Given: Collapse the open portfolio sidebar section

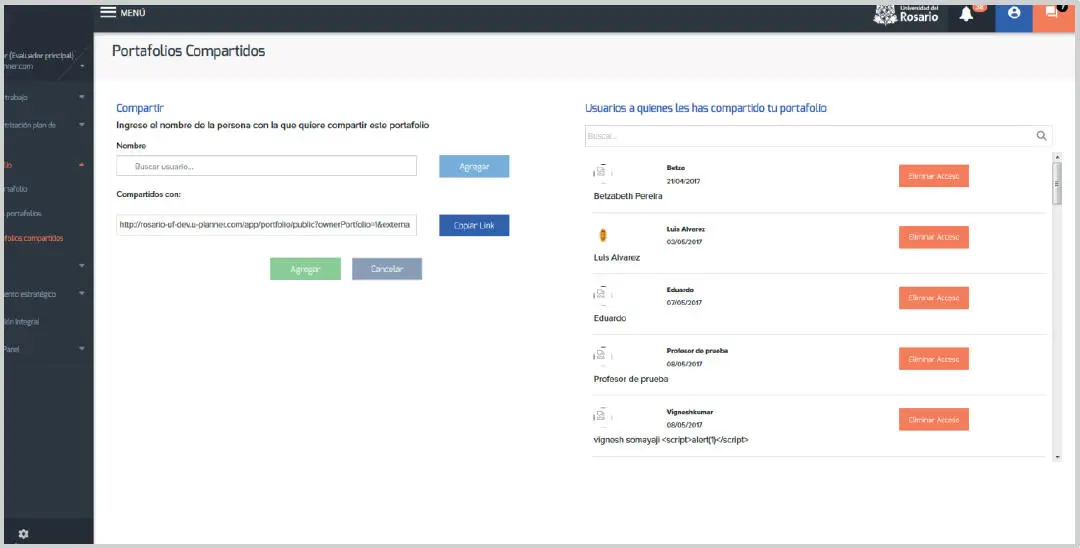Looking at the screenshot, I should pyautogui.click(x=82, y=164).
